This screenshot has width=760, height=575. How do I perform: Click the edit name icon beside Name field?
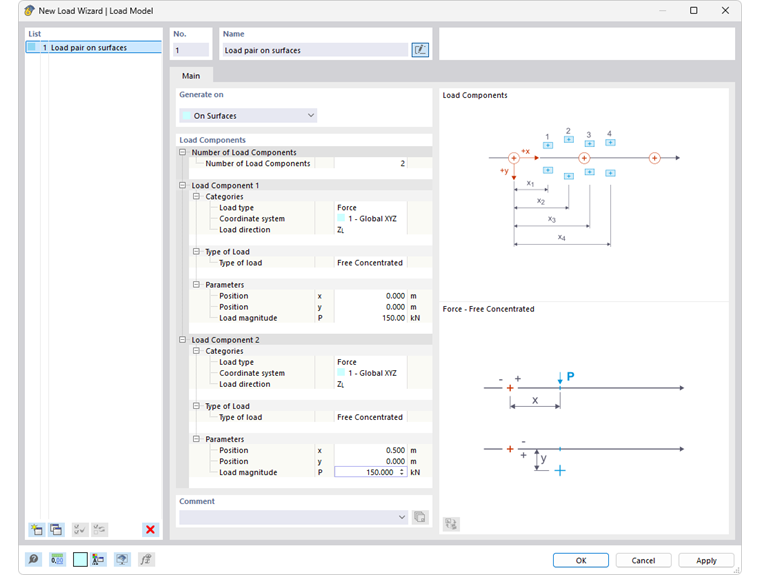(420, 49)
